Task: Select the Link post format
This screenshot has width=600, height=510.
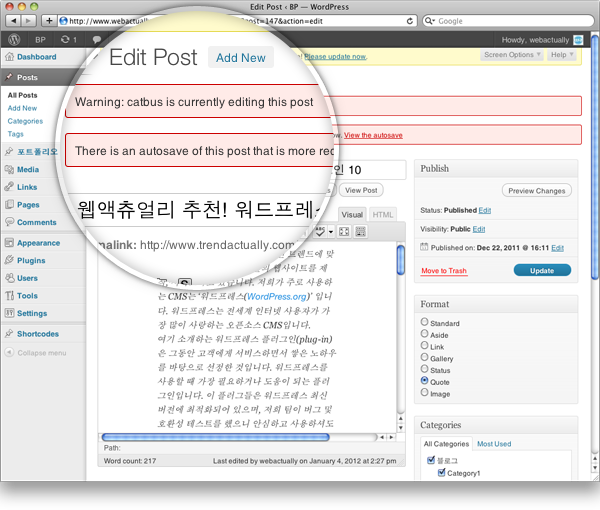Action: pyautogui.click(x=424, y=345)
